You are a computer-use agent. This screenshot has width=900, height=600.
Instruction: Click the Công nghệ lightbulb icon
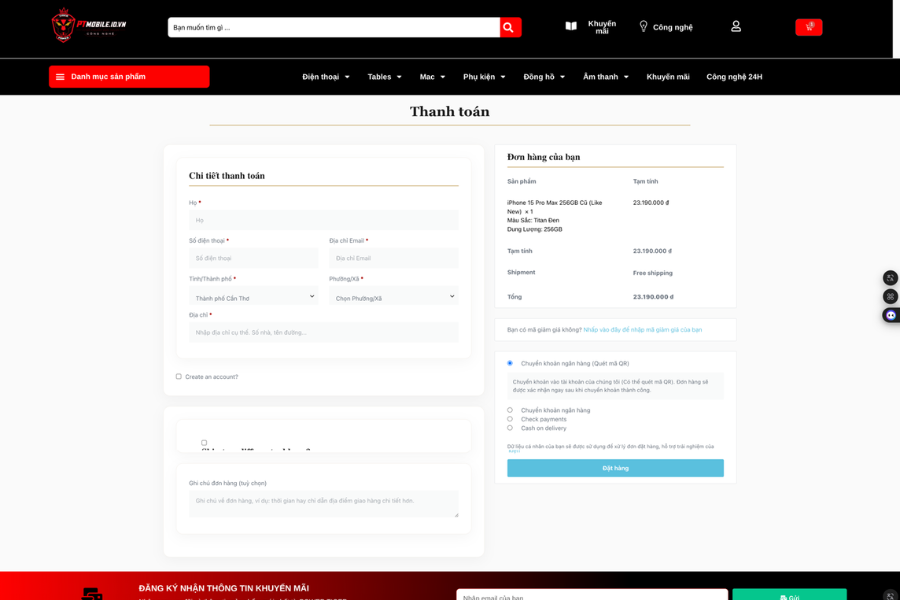tap(643, 26)
